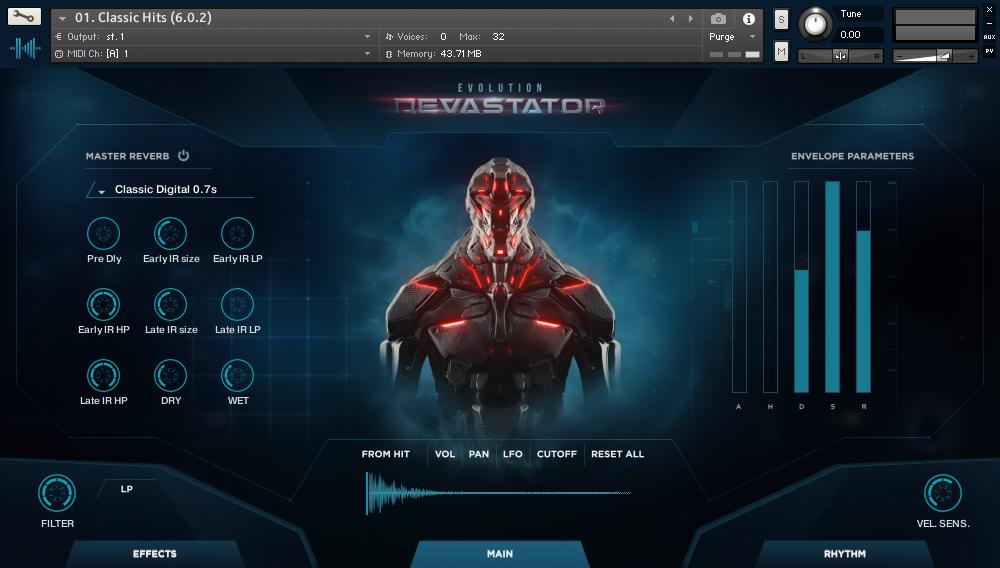Screen dimensions: 1000x568
Task: Switch to the RHYTHM tab
Action: coord(844,554)
